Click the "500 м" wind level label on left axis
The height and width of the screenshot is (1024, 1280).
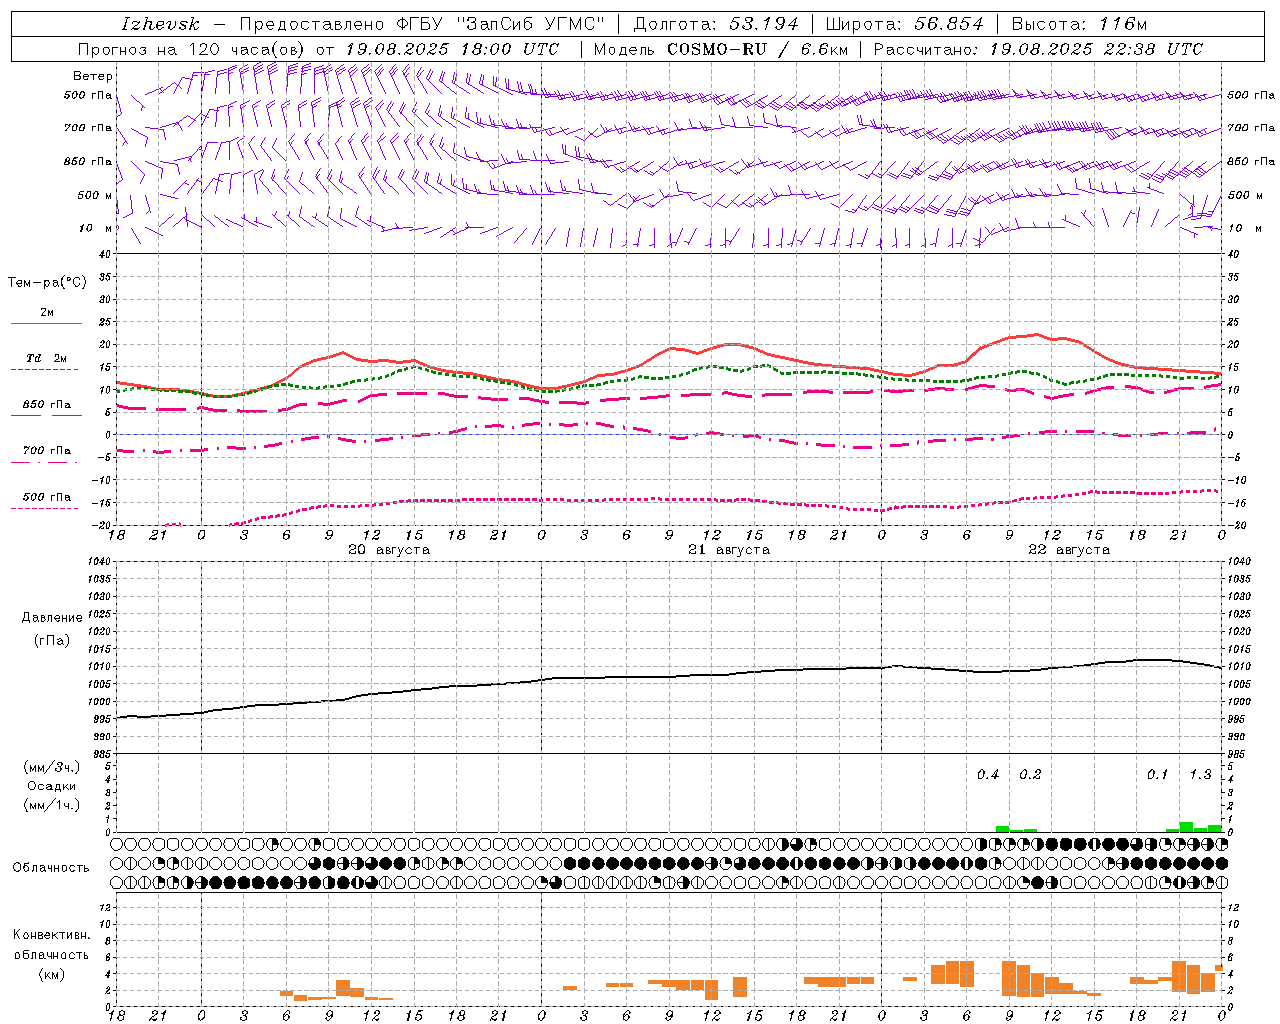(x=95, y=195)
